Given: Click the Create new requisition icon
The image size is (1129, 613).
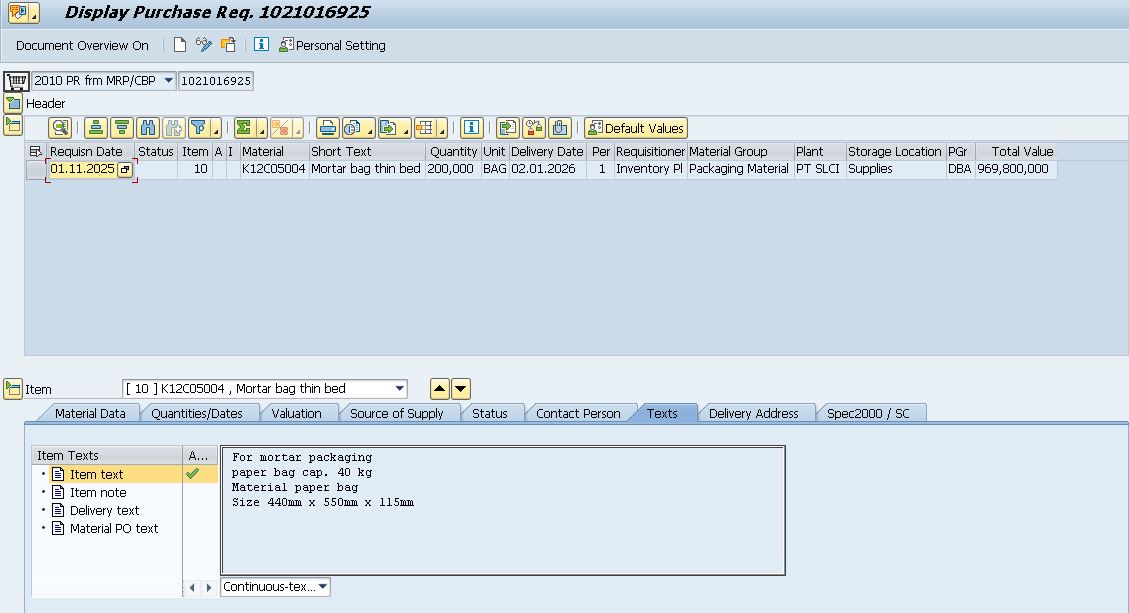Looking at the screenshot, I should point(180,45).
